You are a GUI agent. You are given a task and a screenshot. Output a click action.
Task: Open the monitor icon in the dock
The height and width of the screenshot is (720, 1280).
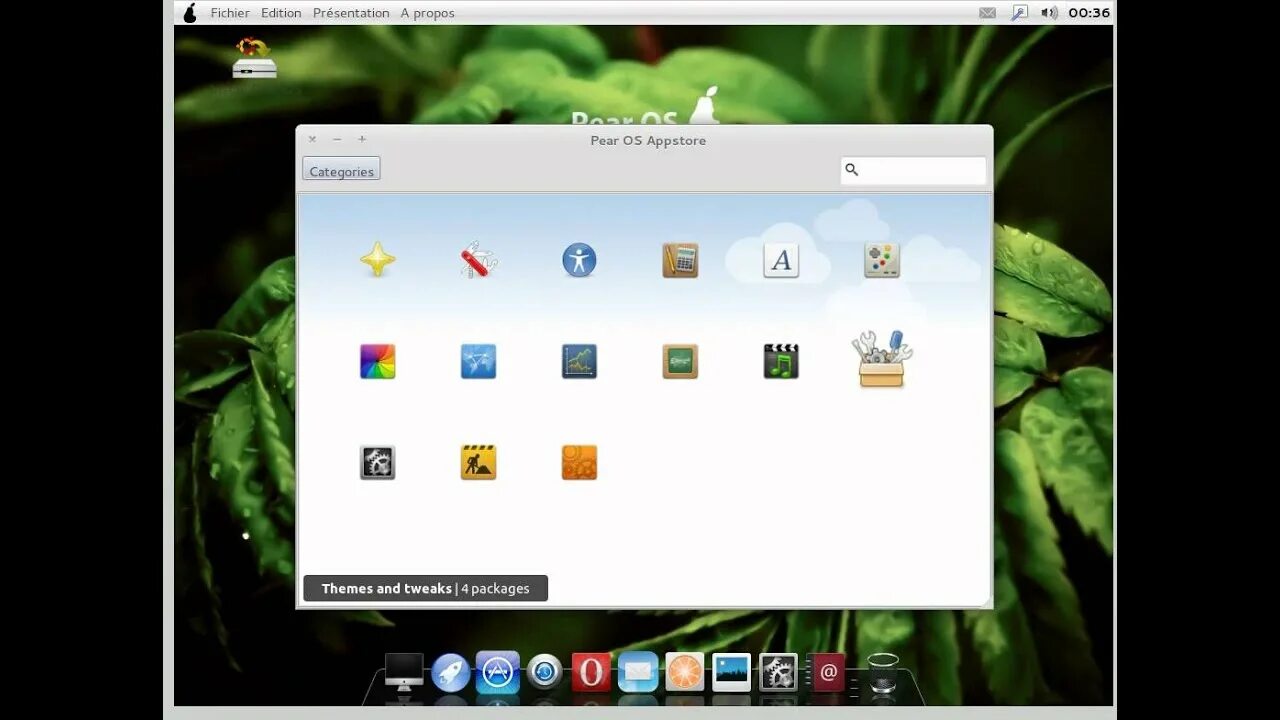[404, 672]
